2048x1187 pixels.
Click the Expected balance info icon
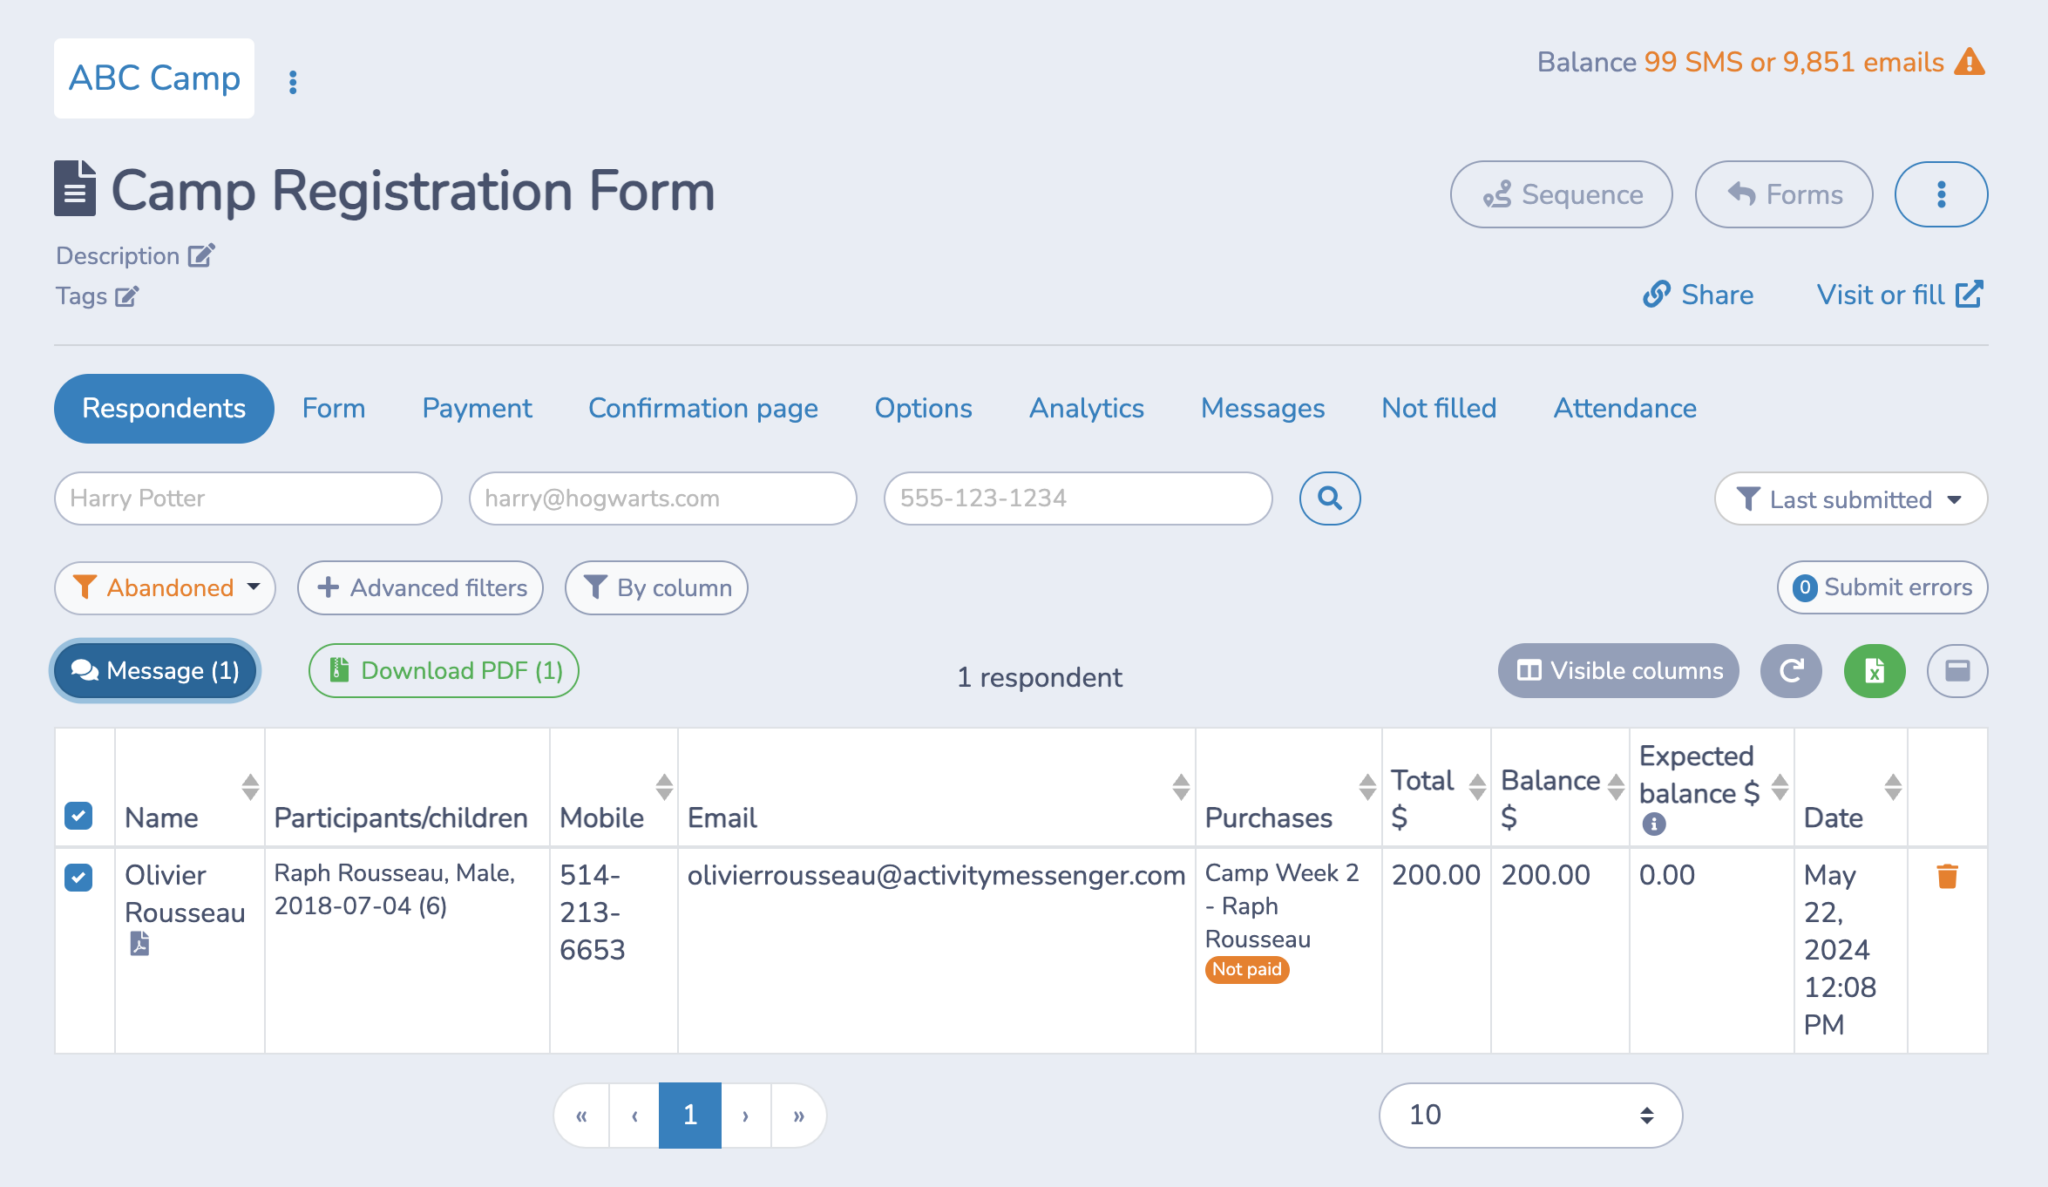(x=1654, y=824)
